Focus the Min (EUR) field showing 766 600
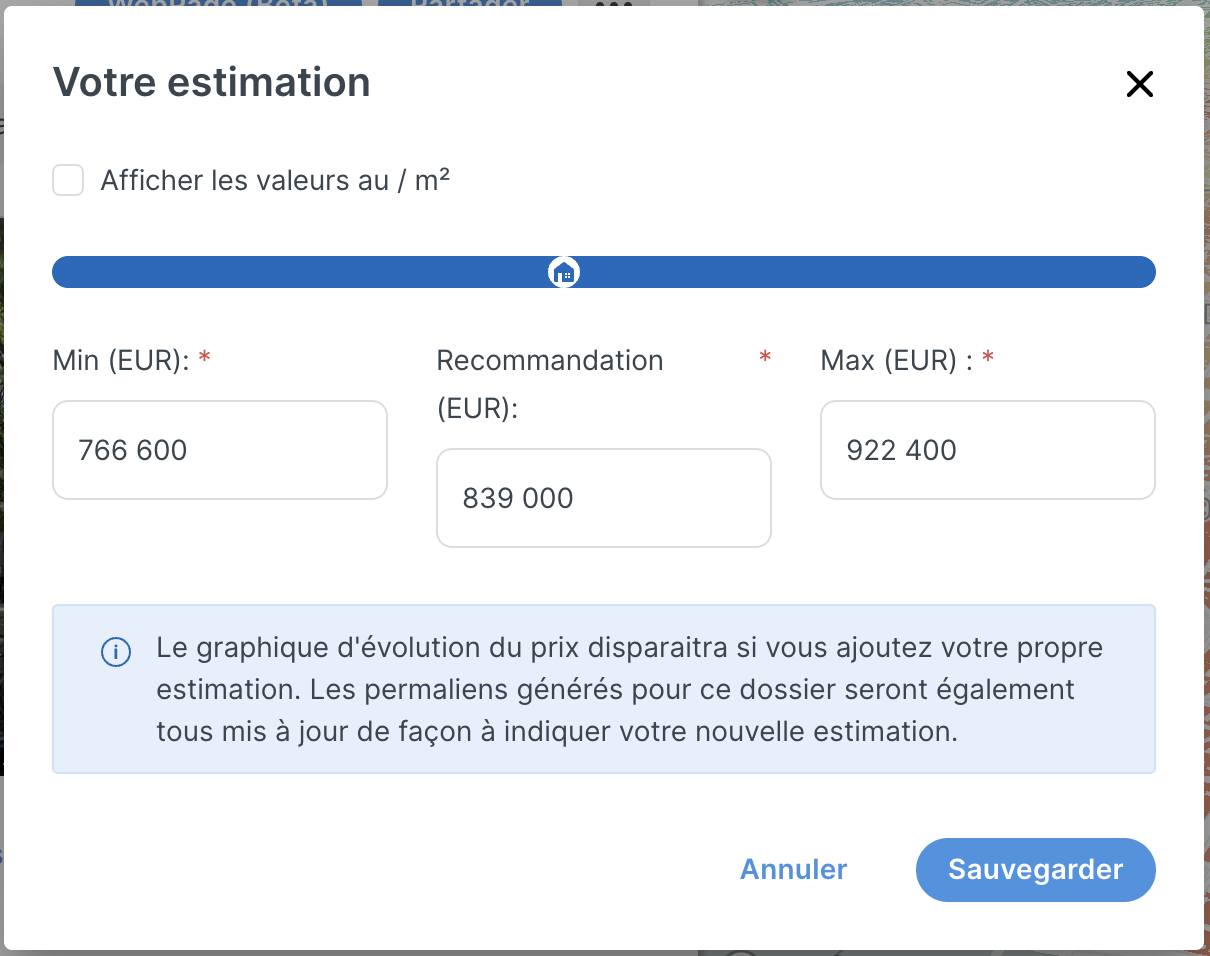The width and height of the screenshot is (1210, 956). coord(220,450)
